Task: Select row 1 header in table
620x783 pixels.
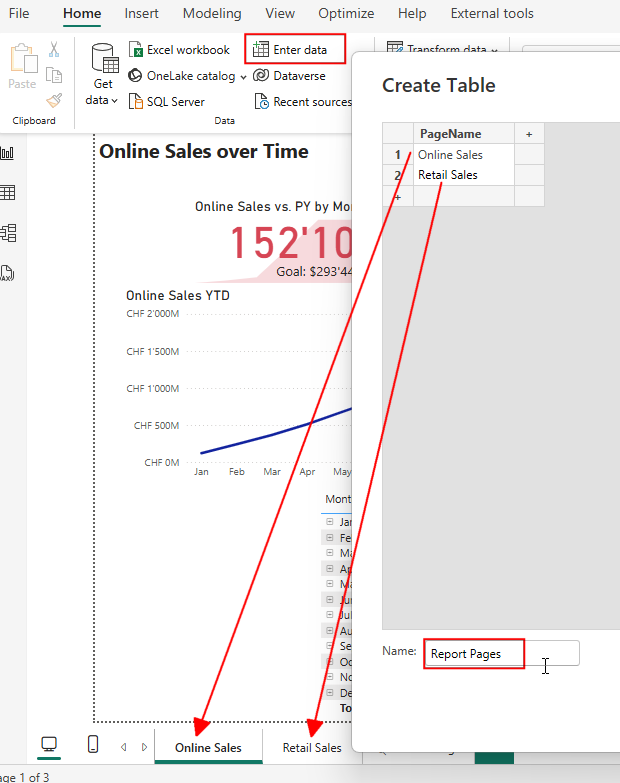Action: pos(398,155)
